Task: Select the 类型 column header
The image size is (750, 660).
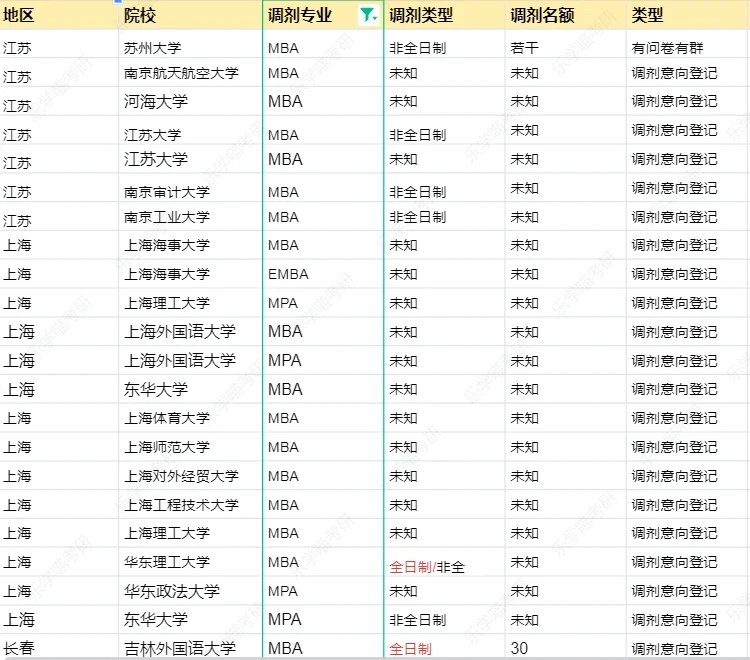Action: tap(647, 15)
